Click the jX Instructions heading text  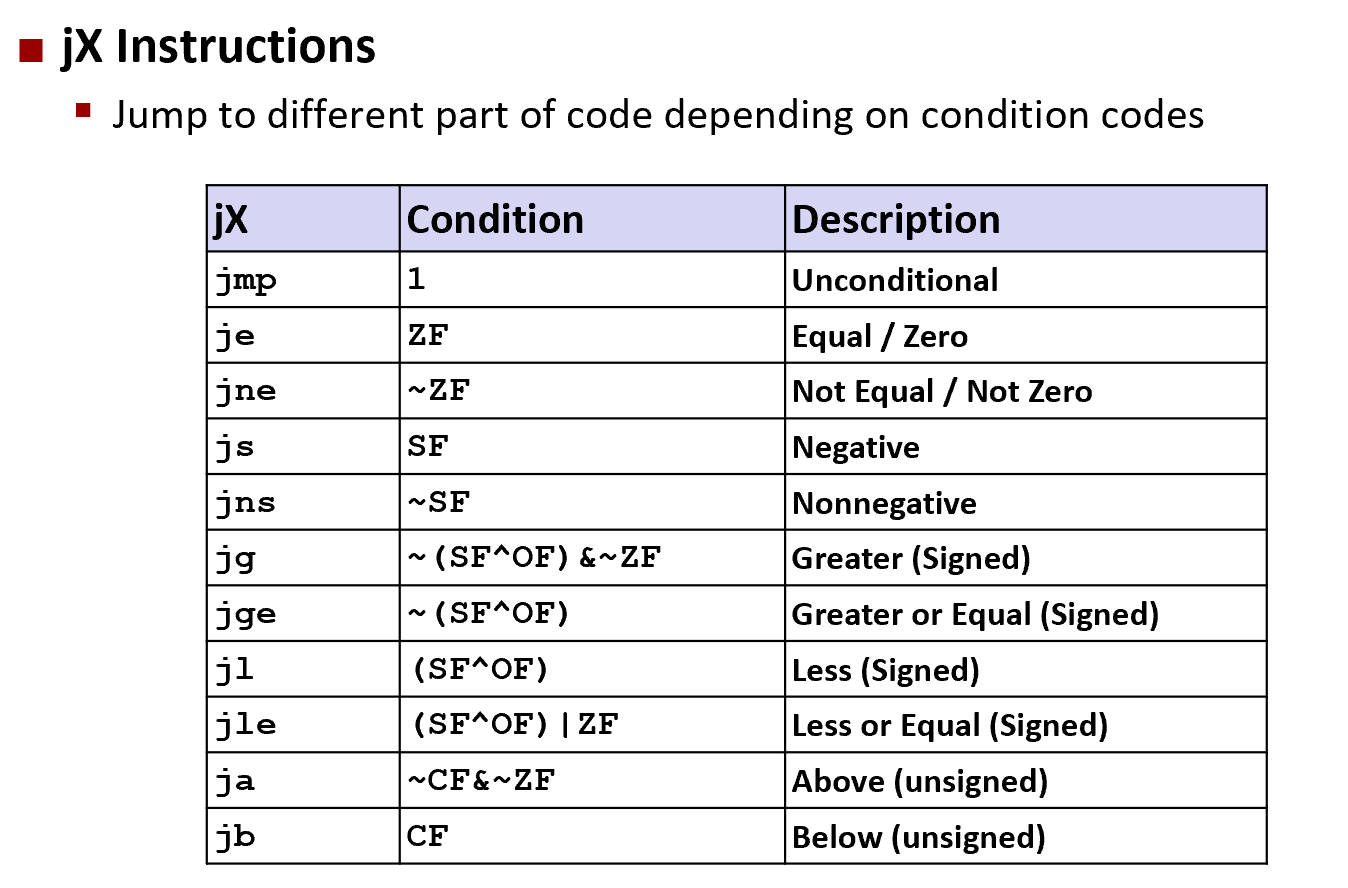click(x=217, y=47)
